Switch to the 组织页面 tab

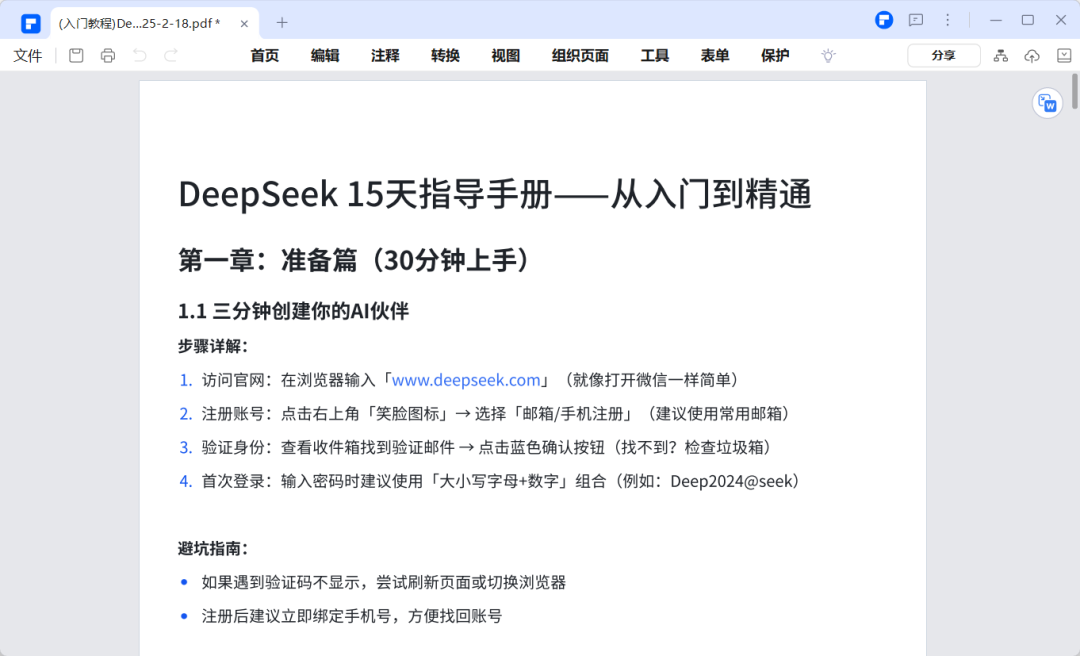coord(580,56)
